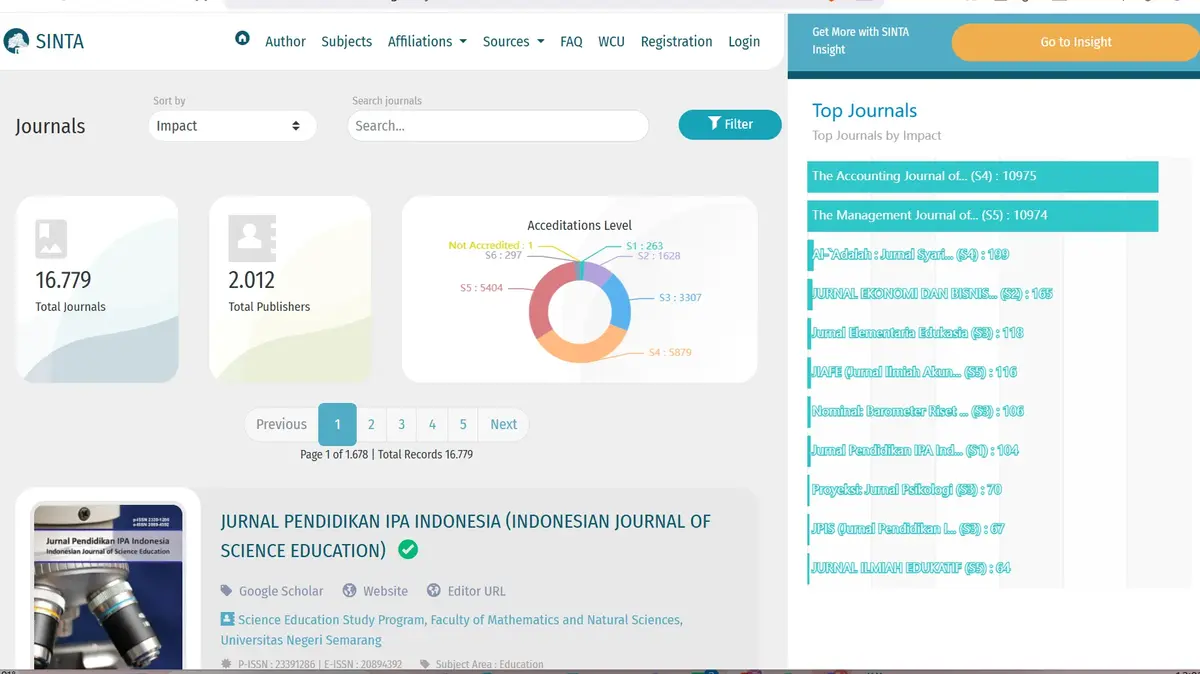This screenshot has height=674, width=1200.
Task: Open JURNAL PENDIDIKAN IPA INDONESIA journal title
Action: pos(465,536)
